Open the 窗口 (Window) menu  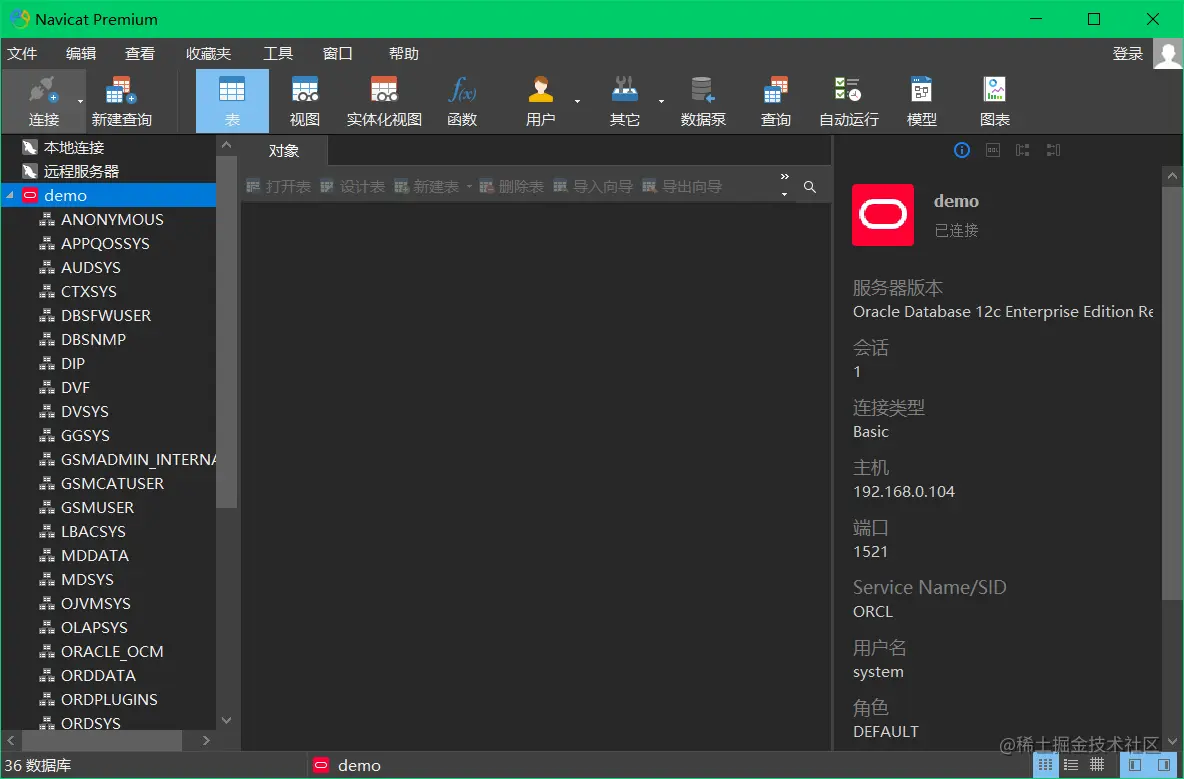(338, 54)
